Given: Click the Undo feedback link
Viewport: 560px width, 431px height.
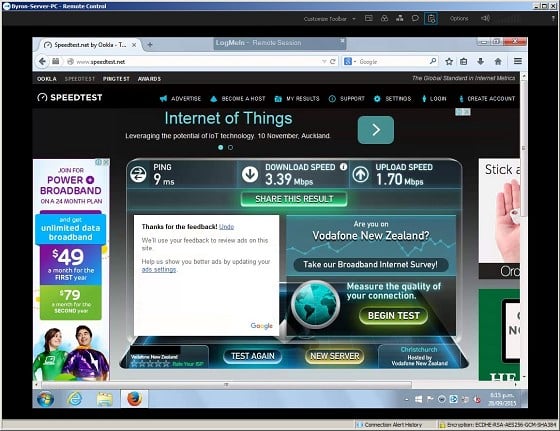Looking at the screenshot, I should click(x=226, y=227).
